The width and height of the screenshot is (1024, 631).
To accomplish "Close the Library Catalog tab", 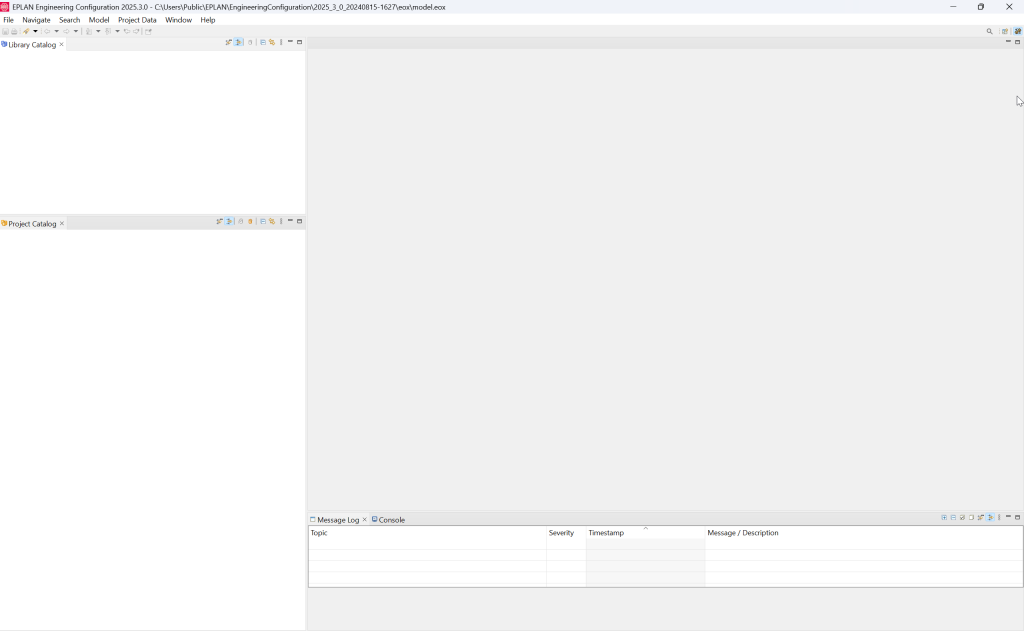I will coord(62,44).
